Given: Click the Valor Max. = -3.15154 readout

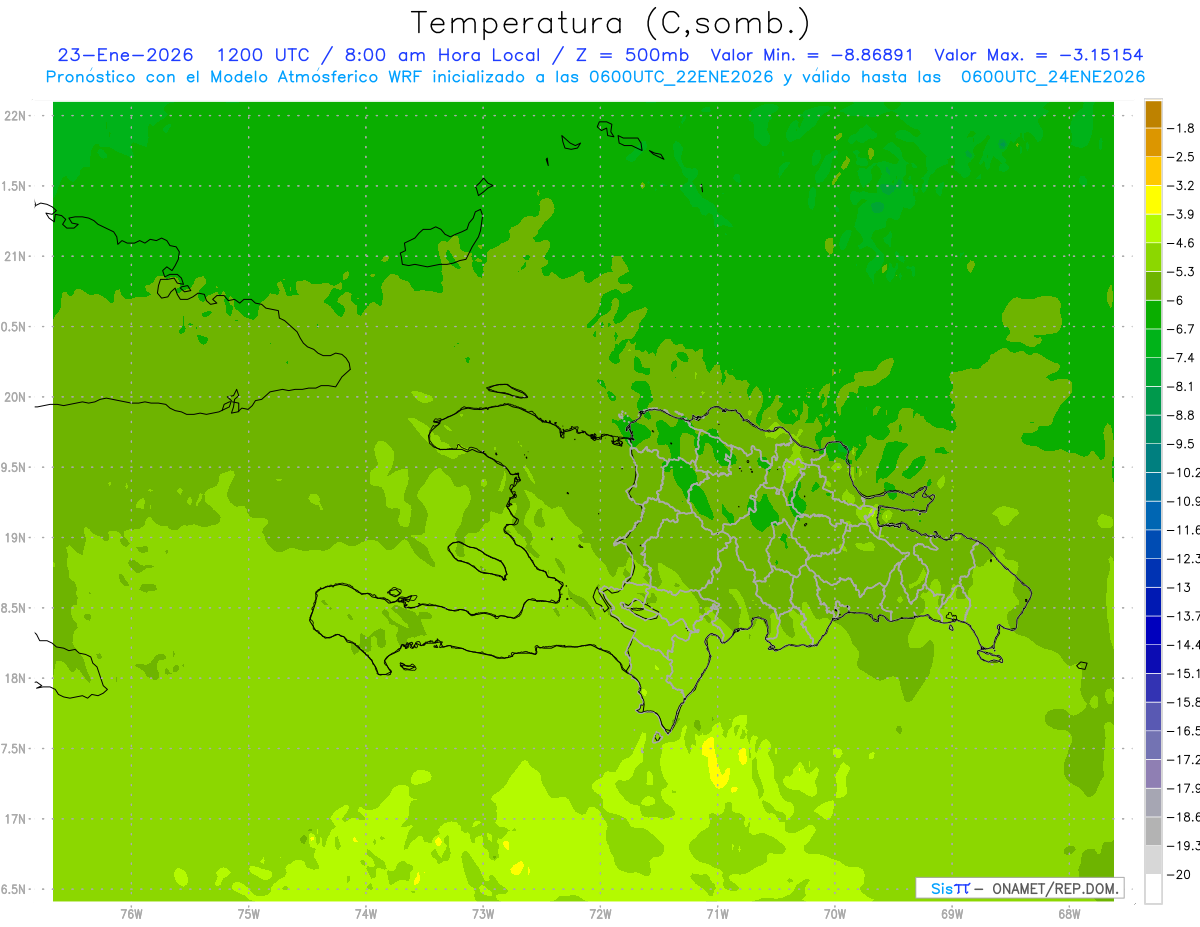Looking at the screenshot, I should click(x=1038, y=55).
